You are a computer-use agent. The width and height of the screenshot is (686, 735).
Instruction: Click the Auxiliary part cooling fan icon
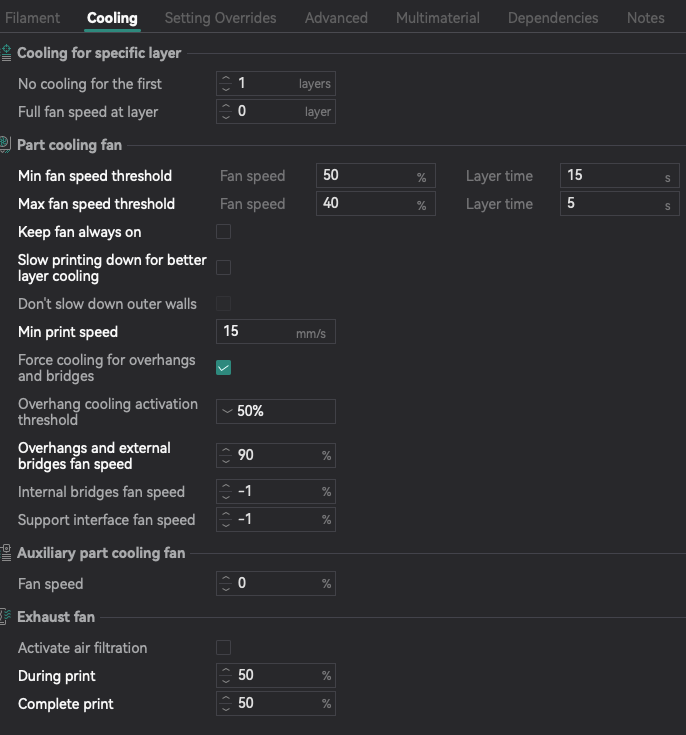[6, 553]
